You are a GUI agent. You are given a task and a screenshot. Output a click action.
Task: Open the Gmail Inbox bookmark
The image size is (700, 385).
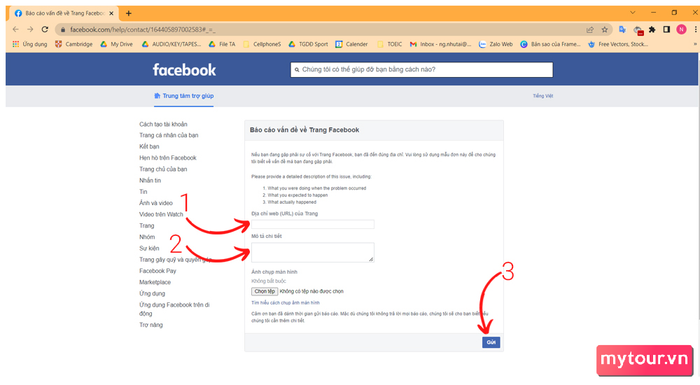440,44
